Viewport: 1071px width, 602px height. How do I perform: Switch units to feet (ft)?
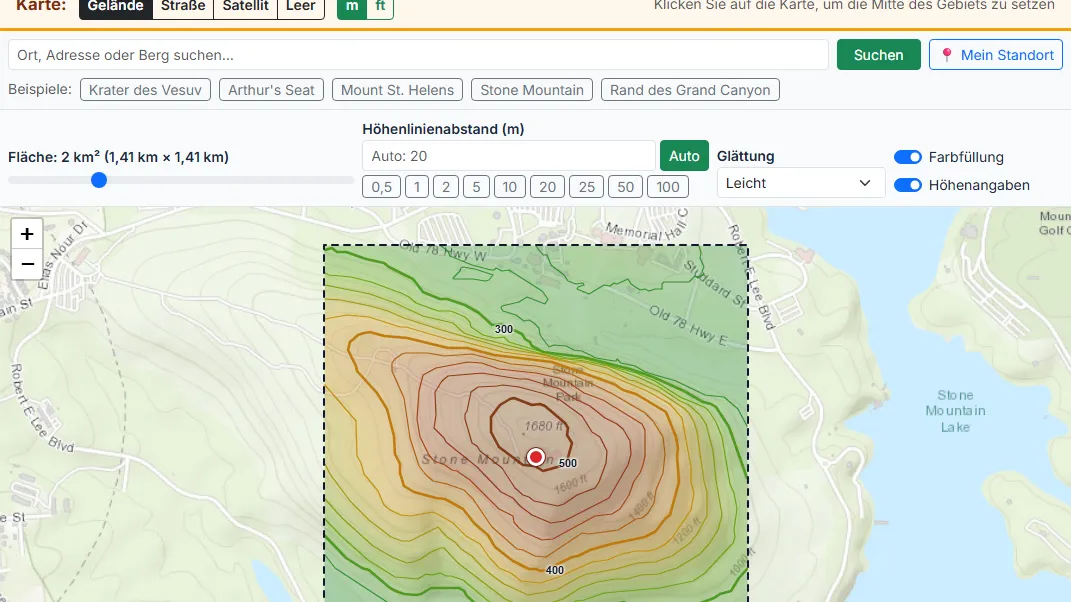tap(380, 6)
